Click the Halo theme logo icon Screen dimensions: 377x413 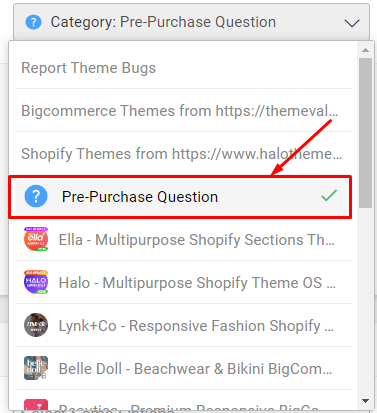(36, 282)
